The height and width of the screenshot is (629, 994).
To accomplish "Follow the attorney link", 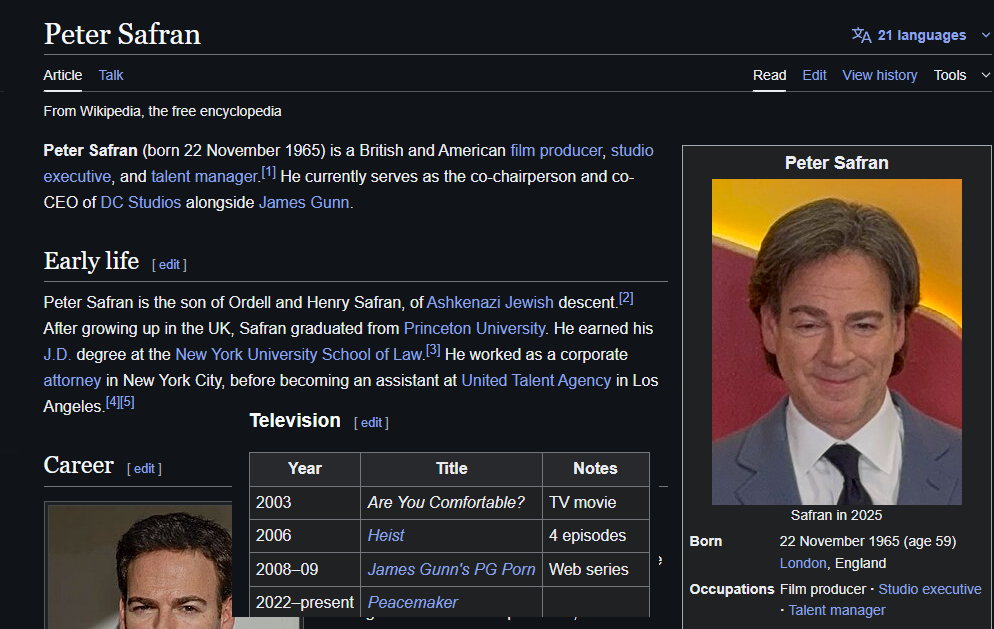I will 72,380.
